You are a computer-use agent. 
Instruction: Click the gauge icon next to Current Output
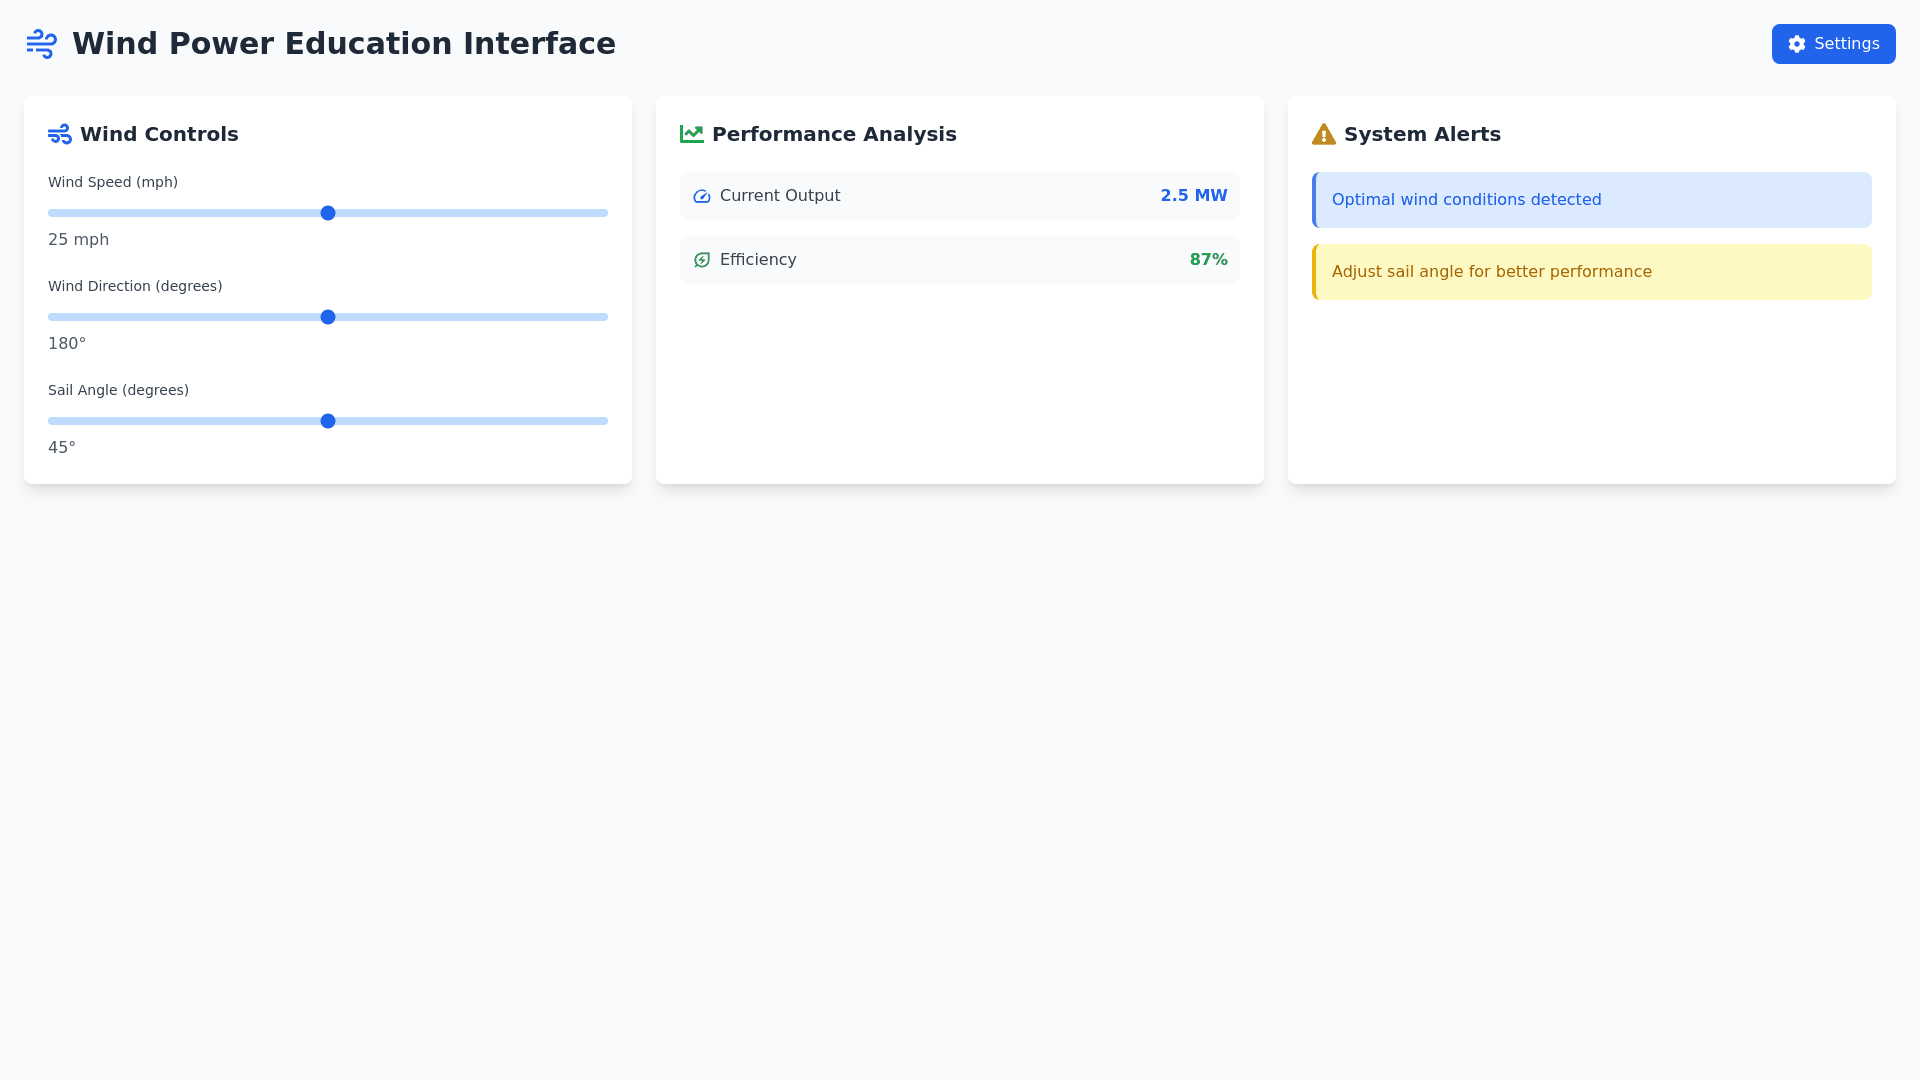[702, 196]
